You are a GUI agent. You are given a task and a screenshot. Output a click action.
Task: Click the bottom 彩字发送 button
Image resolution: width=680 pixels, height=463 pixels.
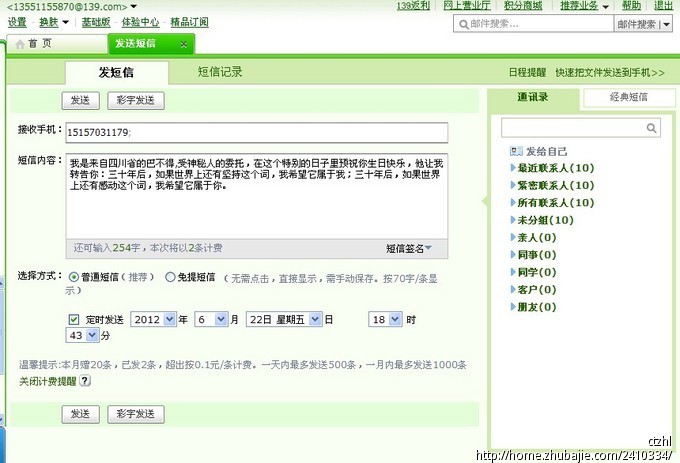click(x=136, y=414)
